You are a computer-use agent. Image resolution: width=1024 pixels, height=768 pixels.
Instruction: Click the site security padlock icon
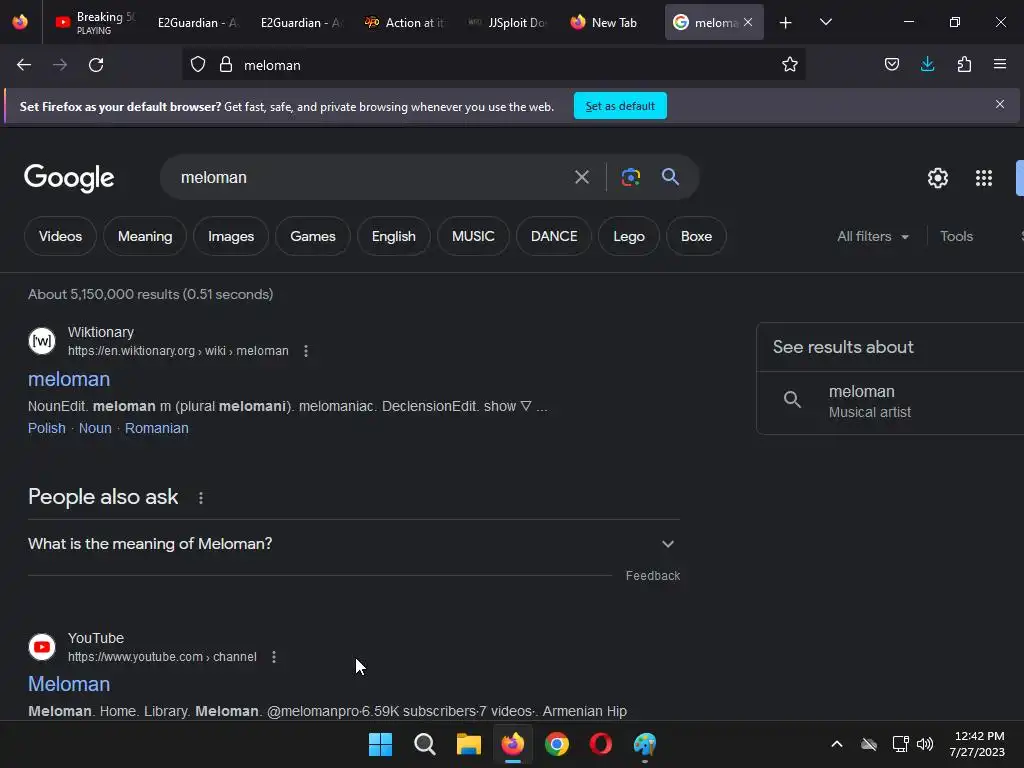tap(226, 65)
